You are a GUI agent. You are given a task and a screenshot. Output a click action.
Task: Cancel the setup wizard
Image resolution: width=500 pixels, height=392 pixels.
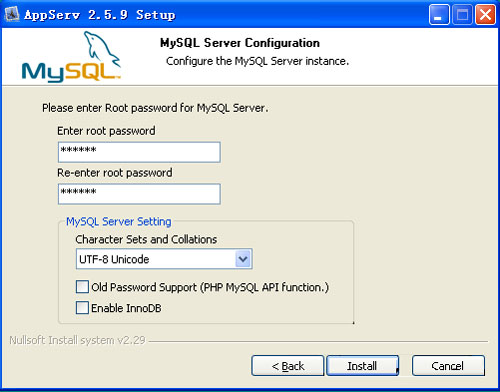448,366
